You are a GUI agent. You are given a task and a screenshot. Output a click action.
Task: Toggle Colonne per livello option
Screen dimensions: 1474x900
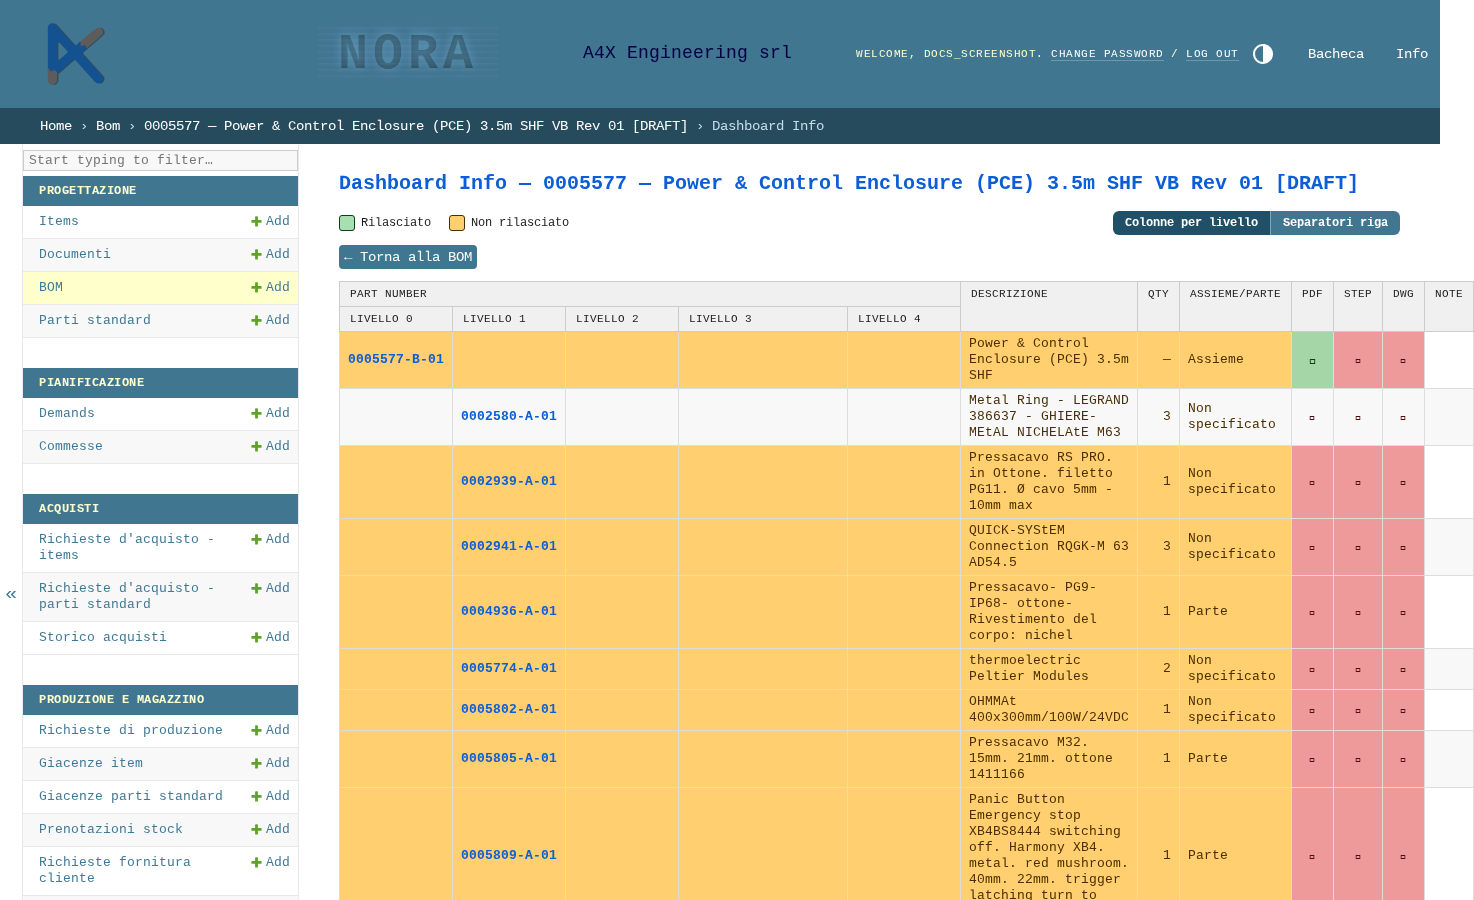click(1191, 223)
